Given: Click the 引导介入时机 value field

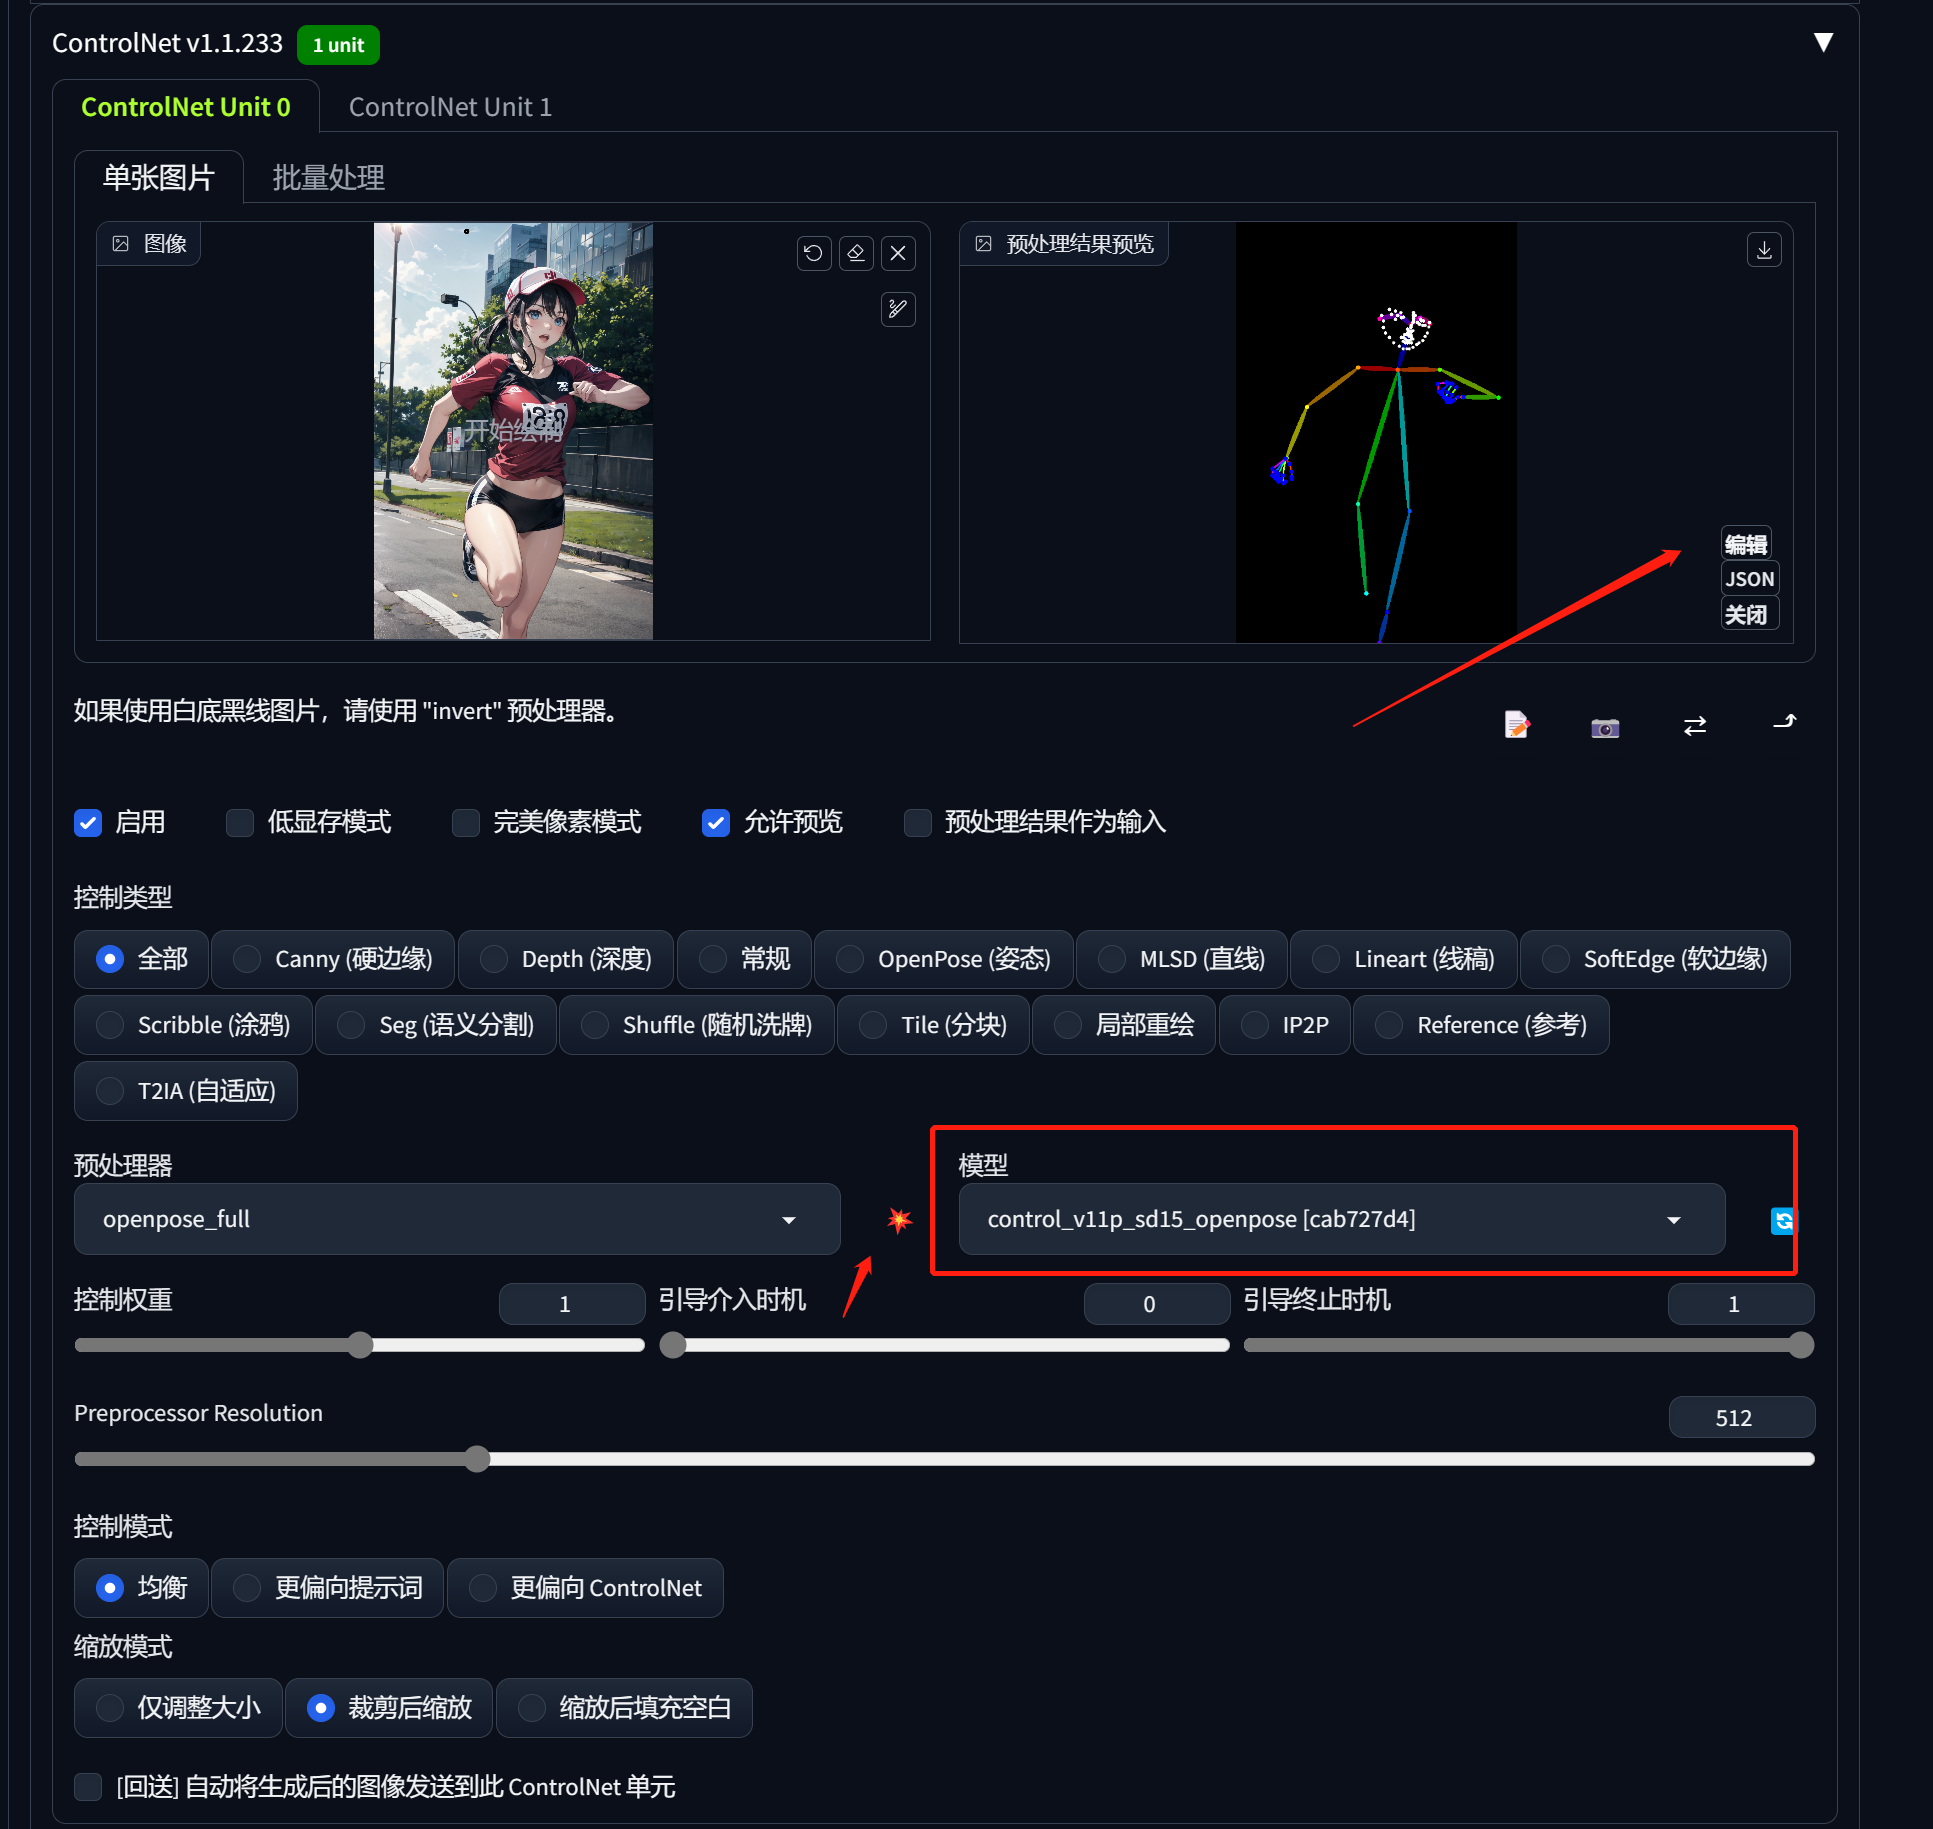Looking at the screenshot, I should tap(1157, 1304).
